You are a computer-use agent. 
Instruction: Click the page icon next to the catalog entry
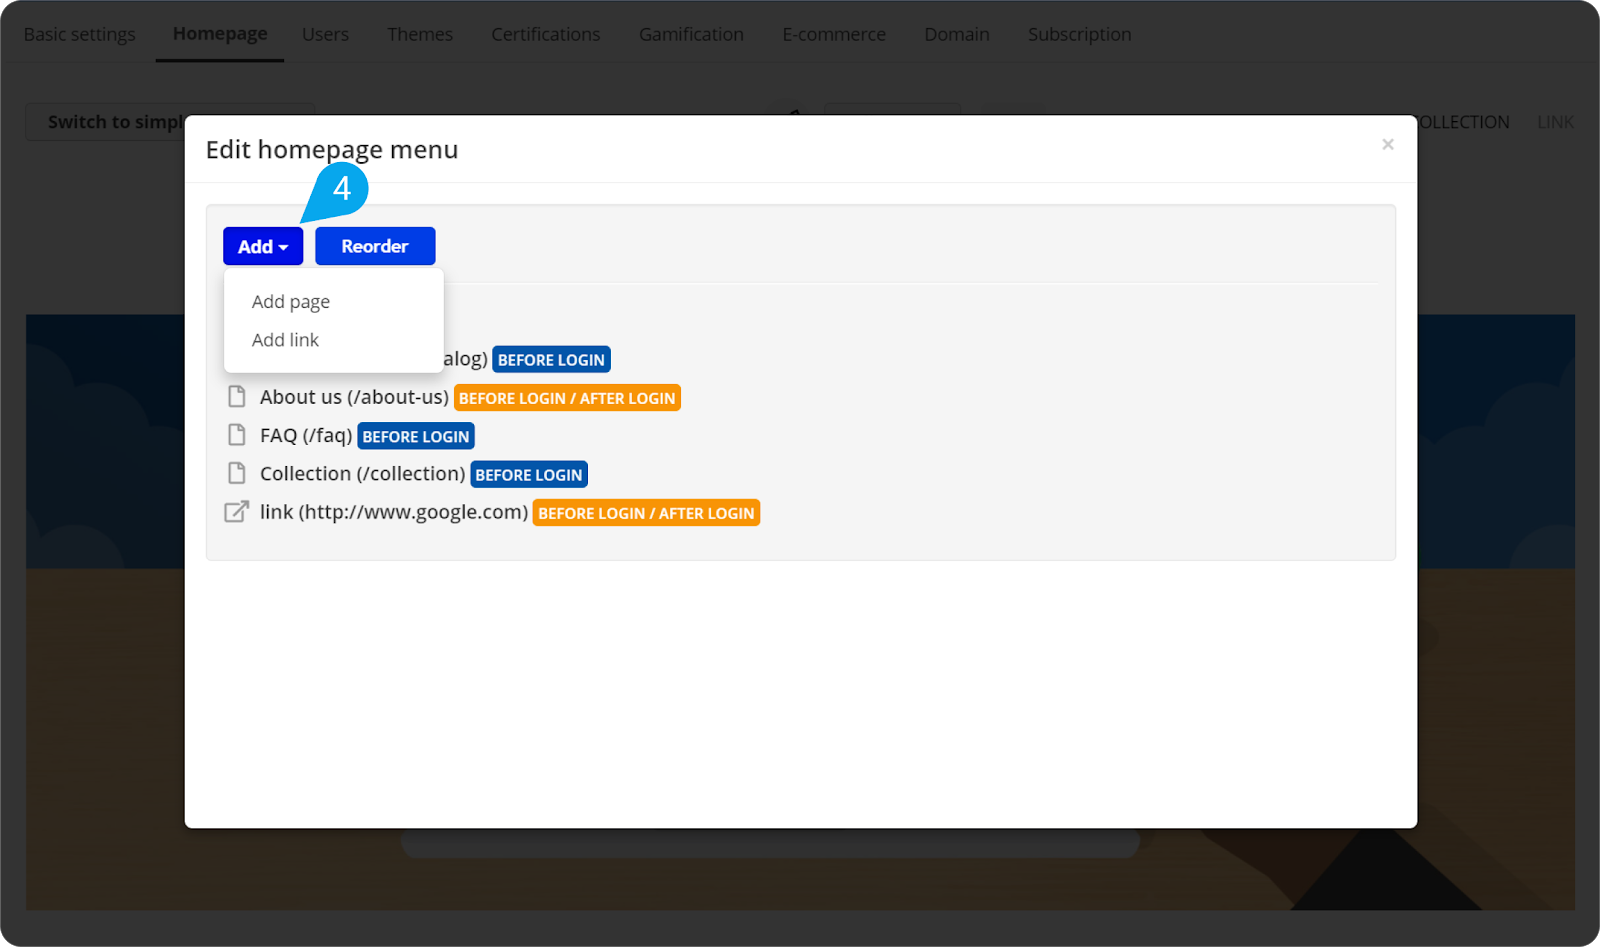237,358
